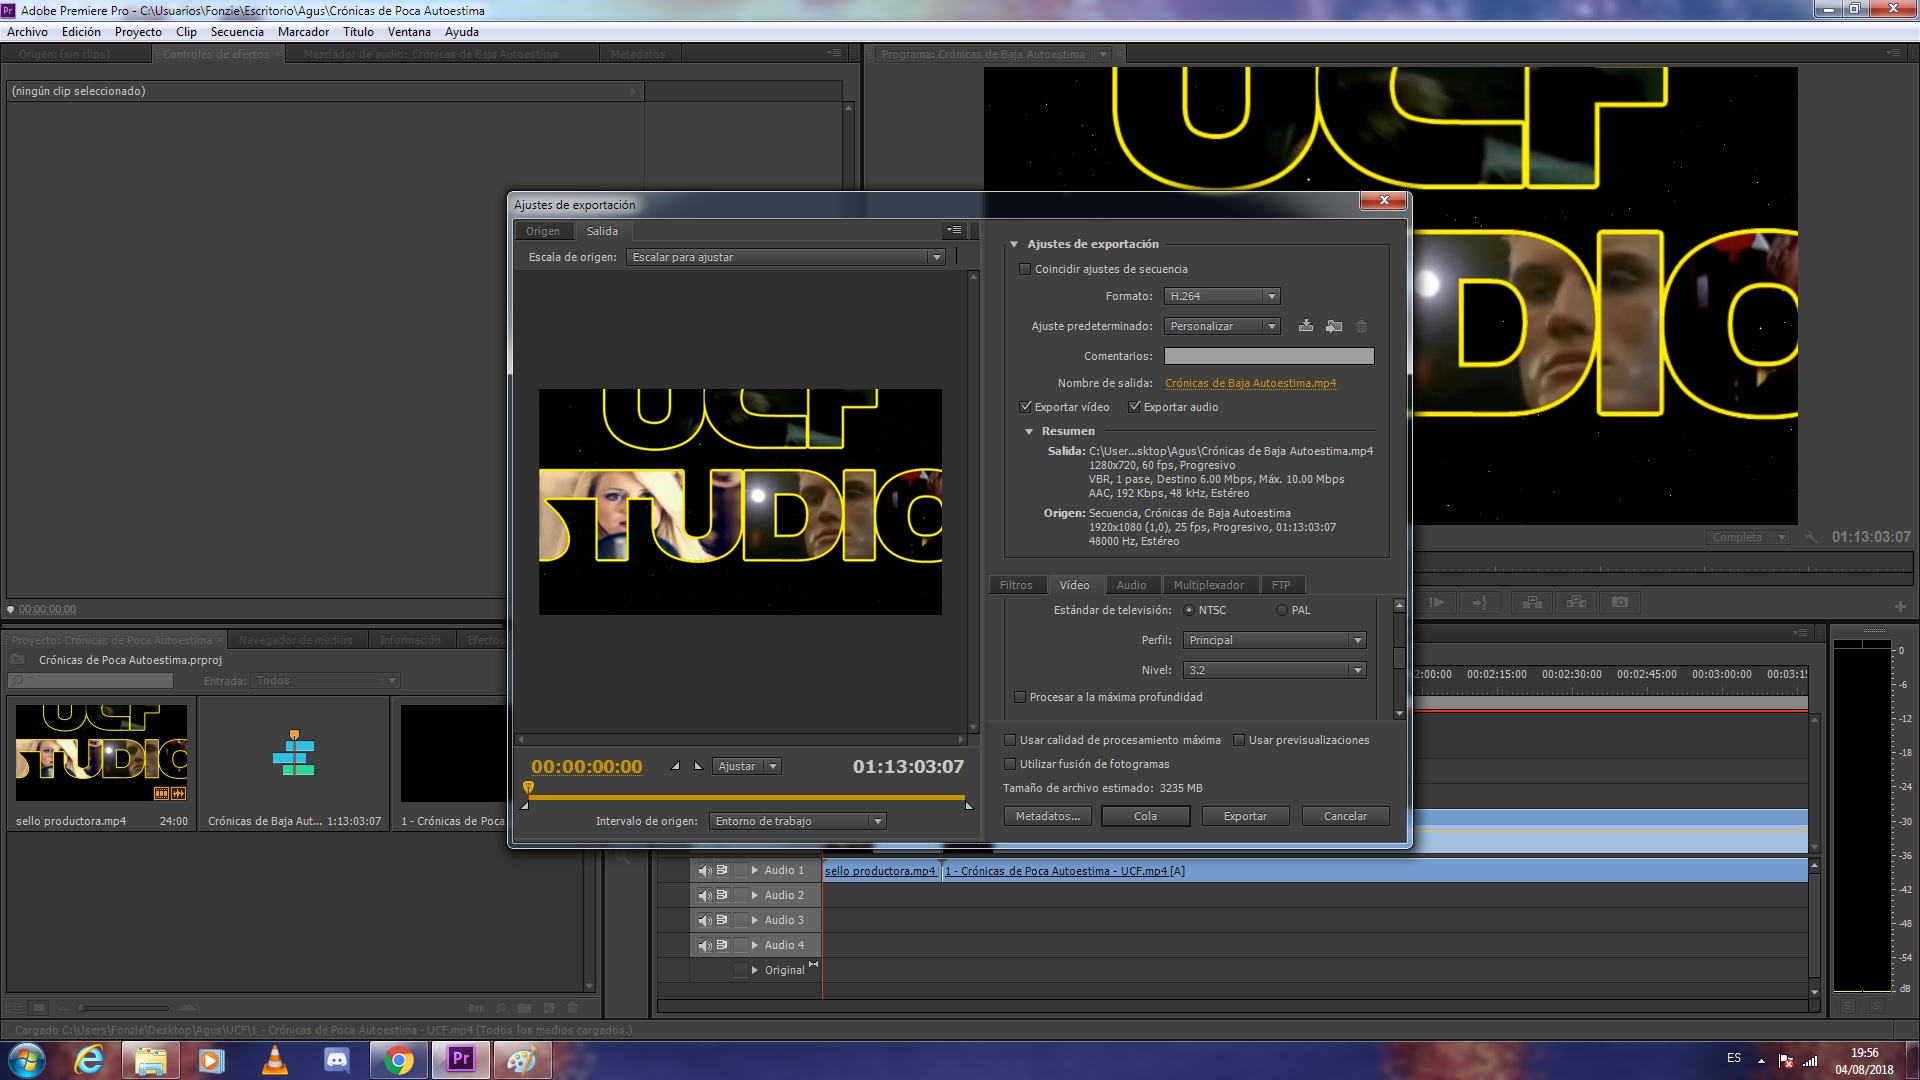Click the Extract button in Program monitor
This screenshot has height=1080, width=1920.
coord(1576,602)
